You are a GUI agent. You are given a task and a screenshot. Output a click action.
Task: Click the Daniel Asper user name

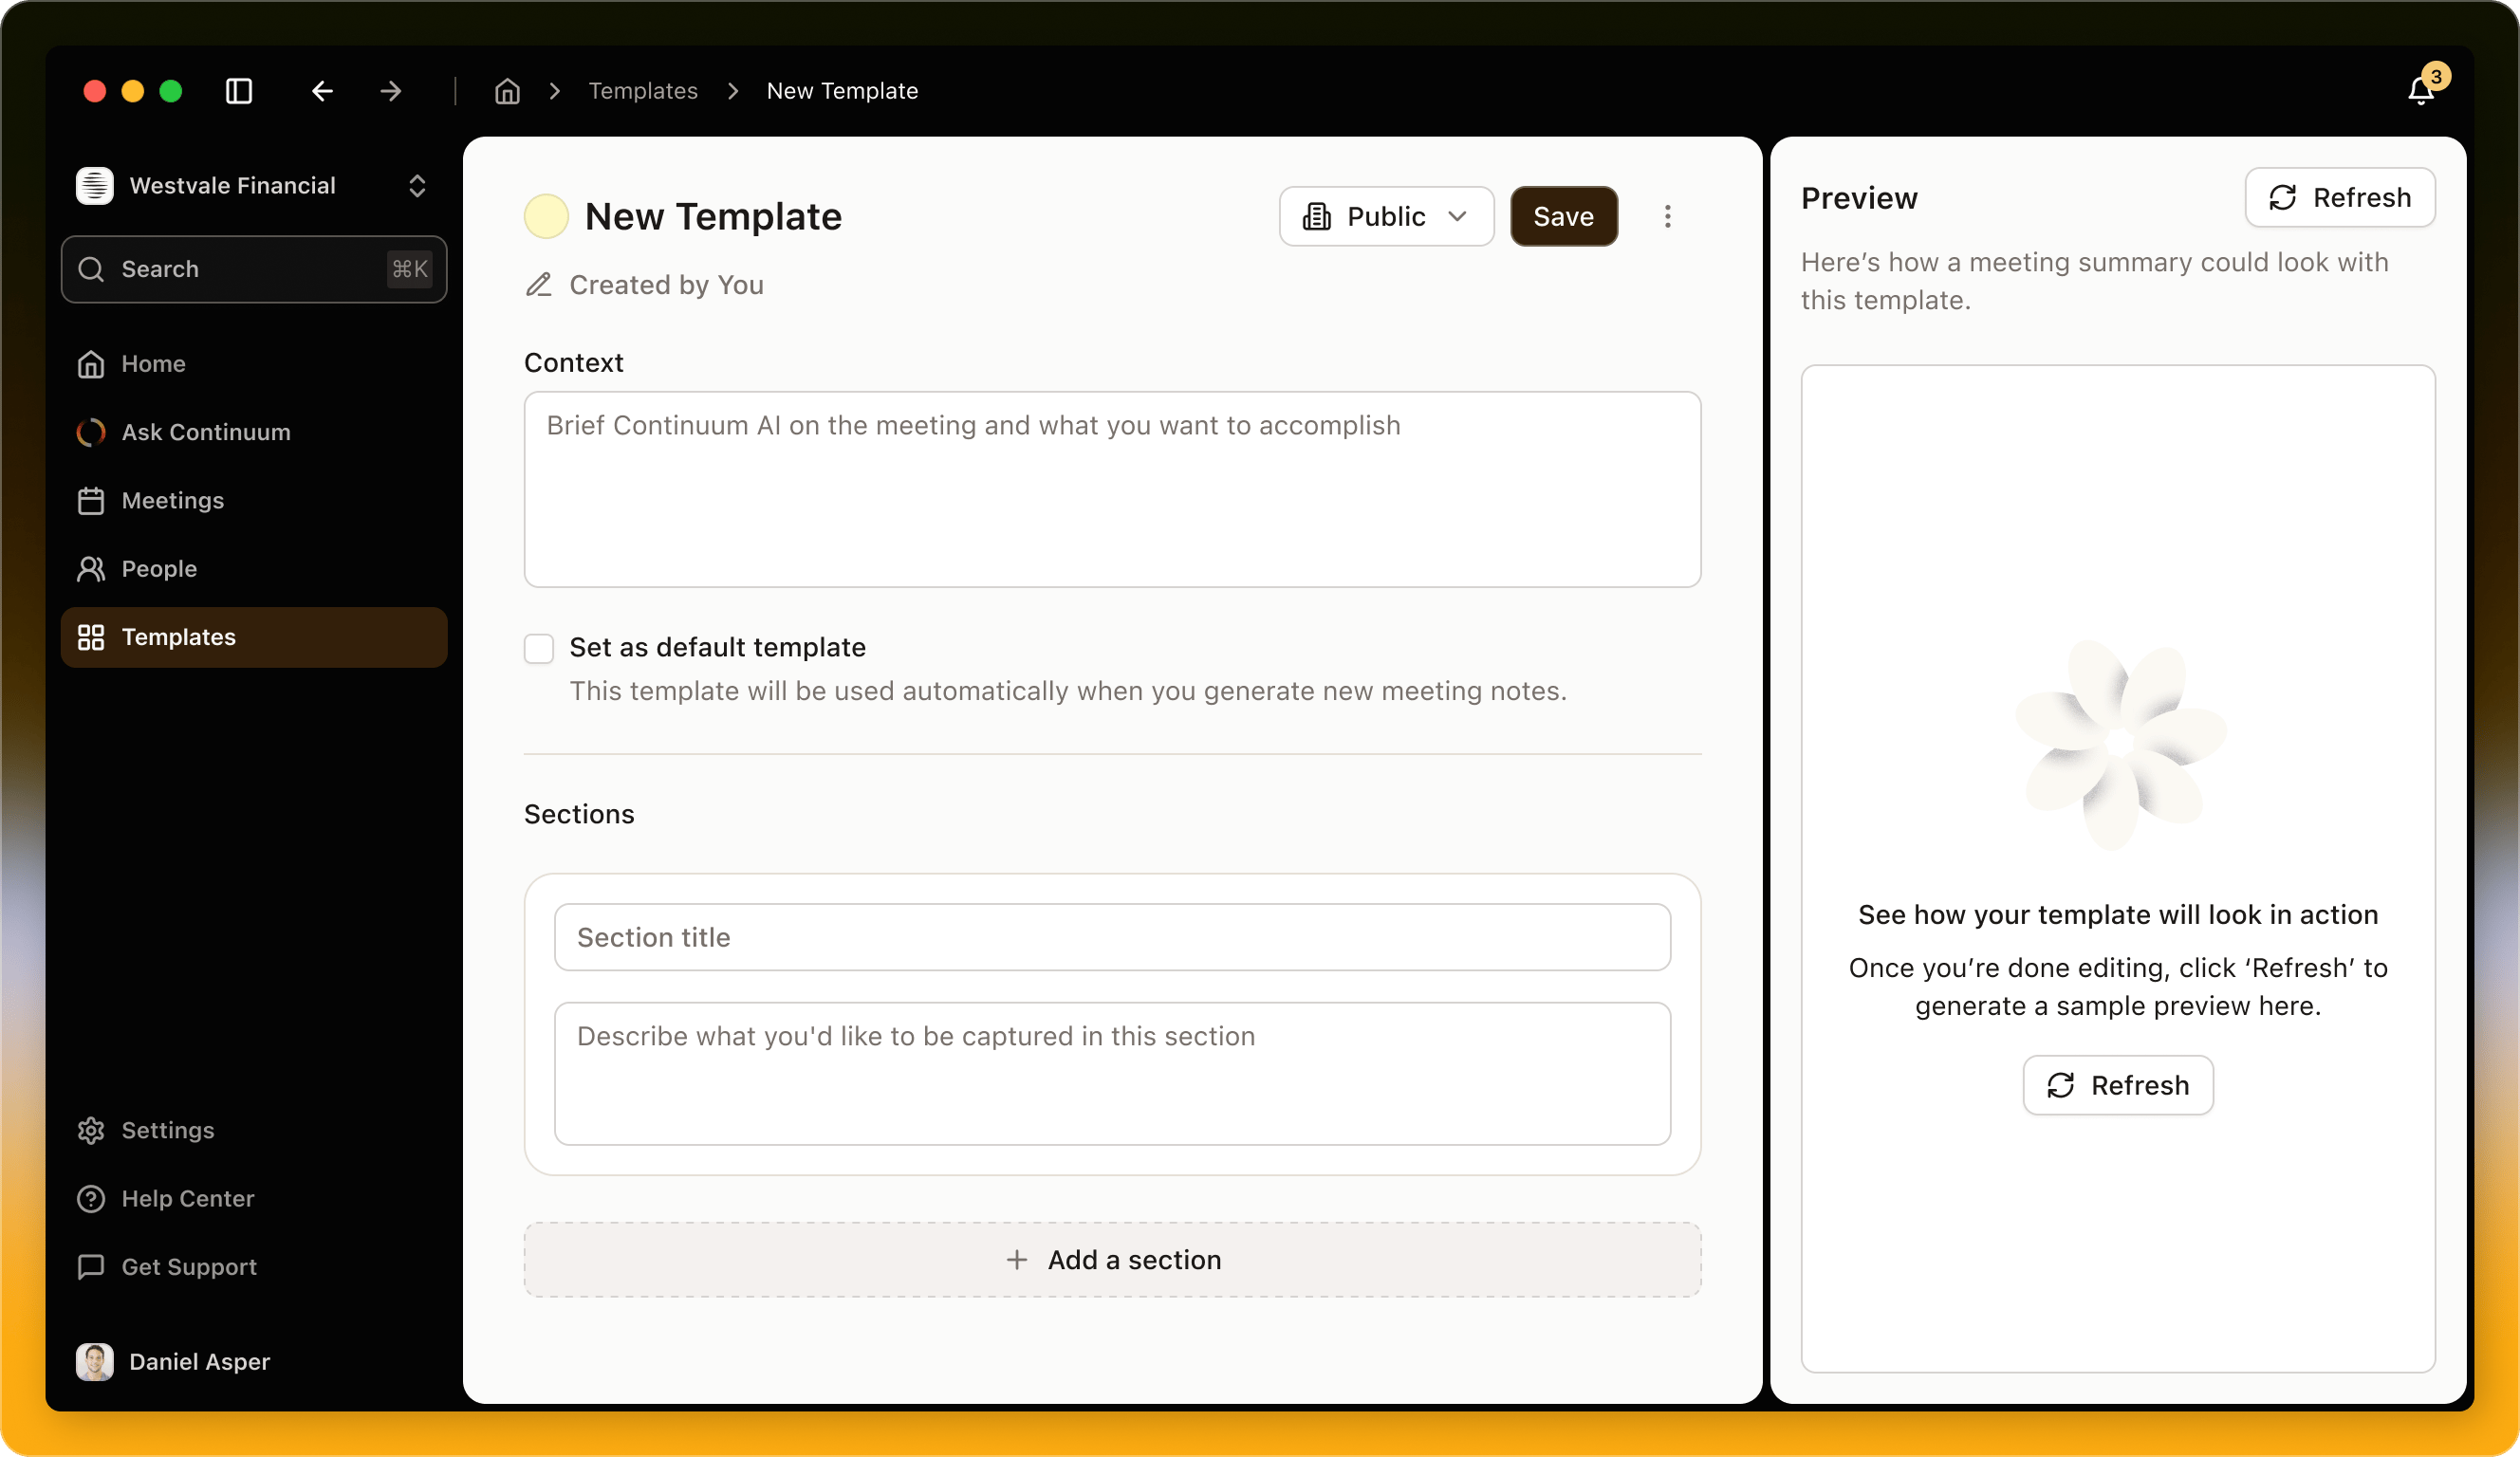[200, 1361]
